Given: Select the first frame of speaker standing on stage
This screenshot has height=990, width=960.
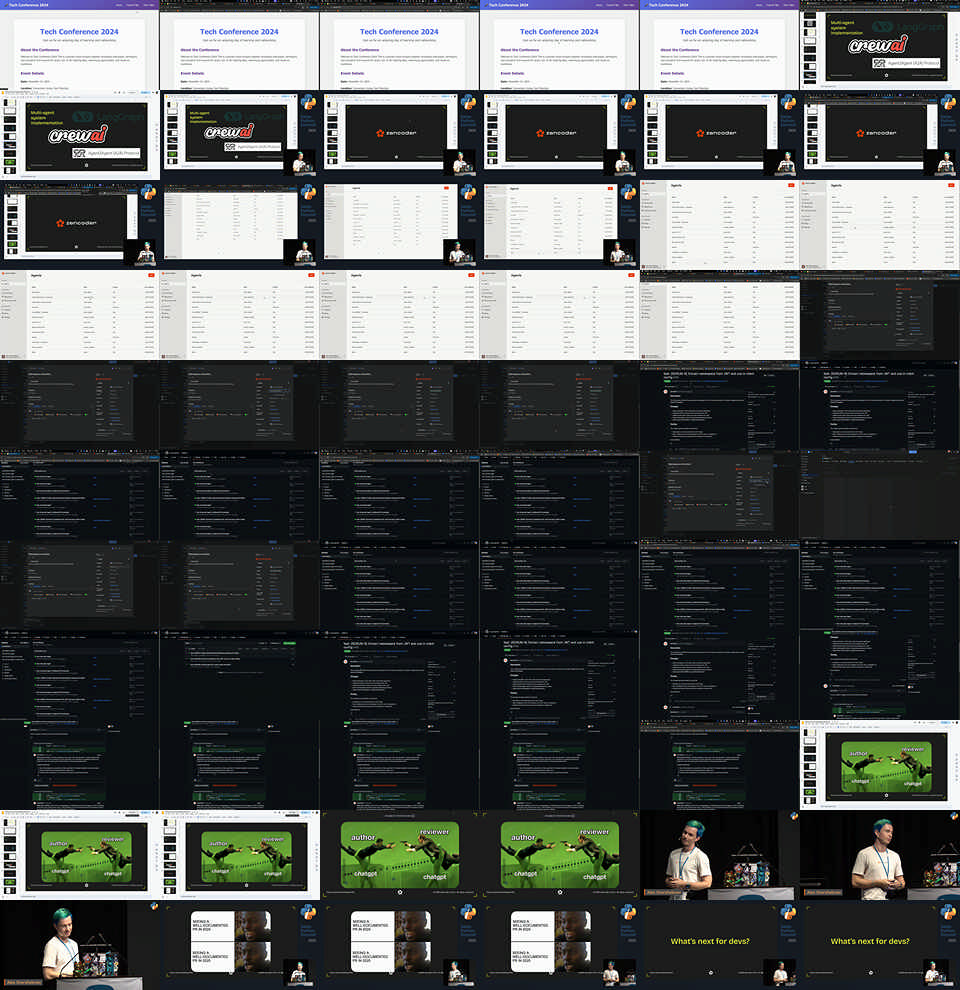Looking at the screenshot, I should coord(720,855).
